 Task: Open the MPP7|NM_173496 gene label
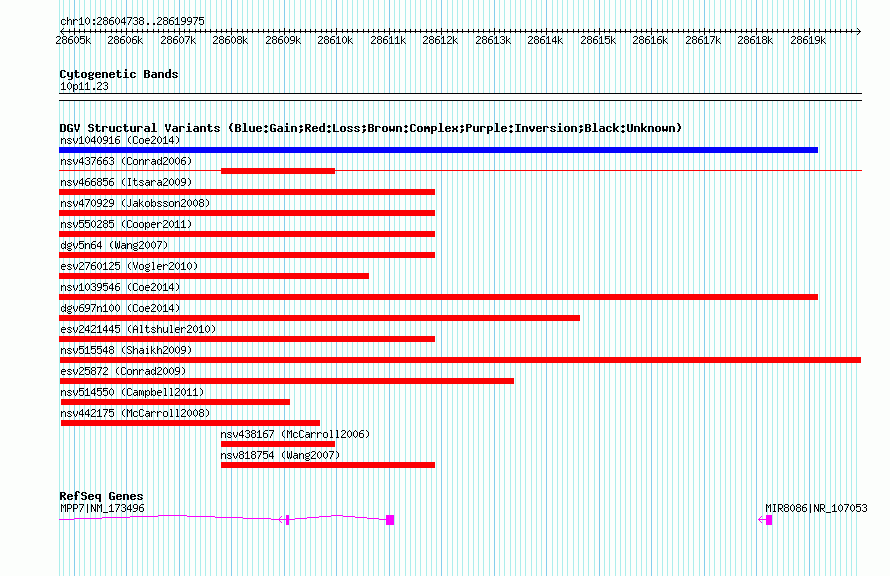pos(102,508)
